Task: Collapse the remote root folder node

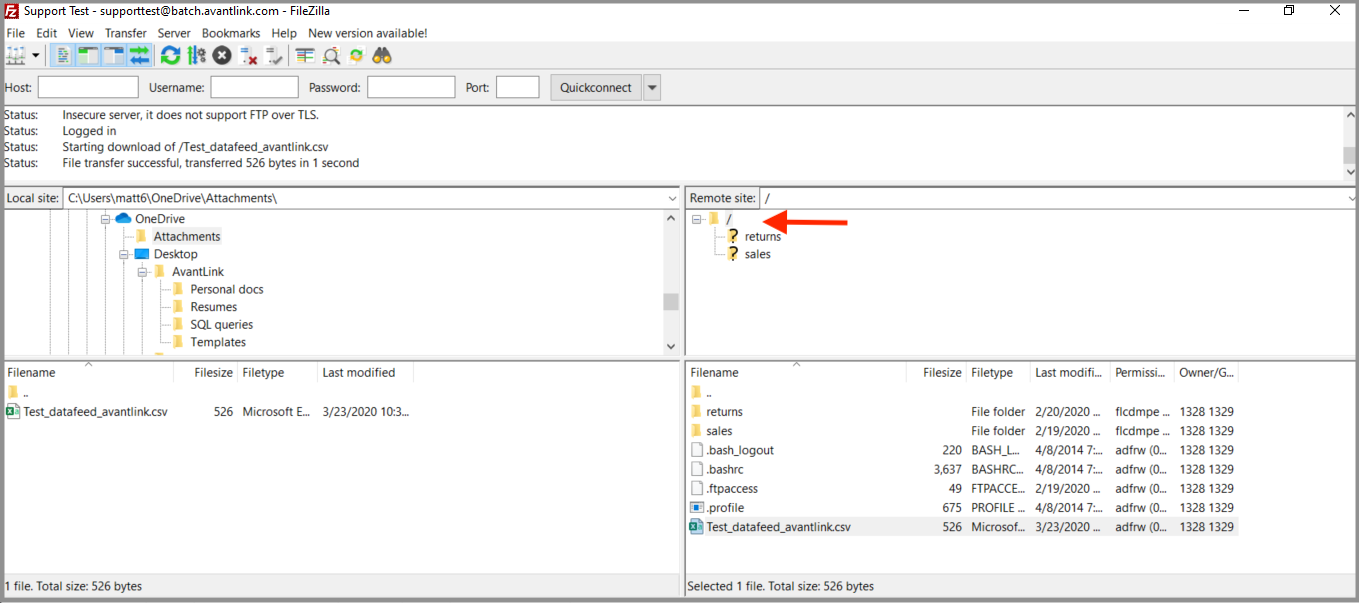Action: click(x=697, y=219)
